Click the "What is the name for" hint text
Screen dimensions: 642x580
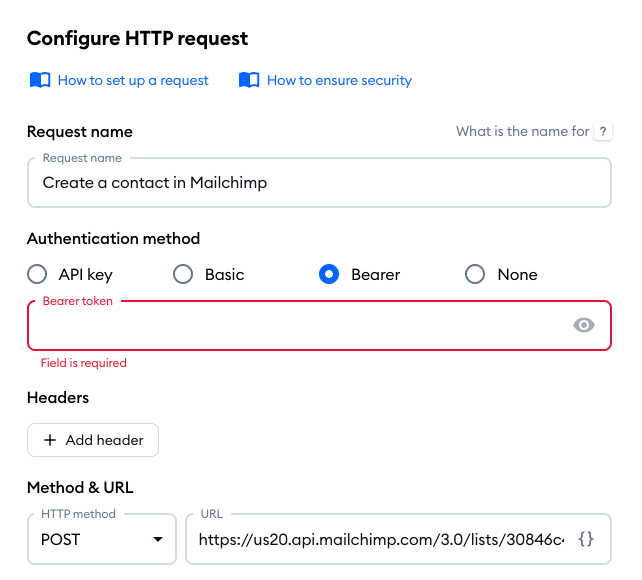pos(522,131)
